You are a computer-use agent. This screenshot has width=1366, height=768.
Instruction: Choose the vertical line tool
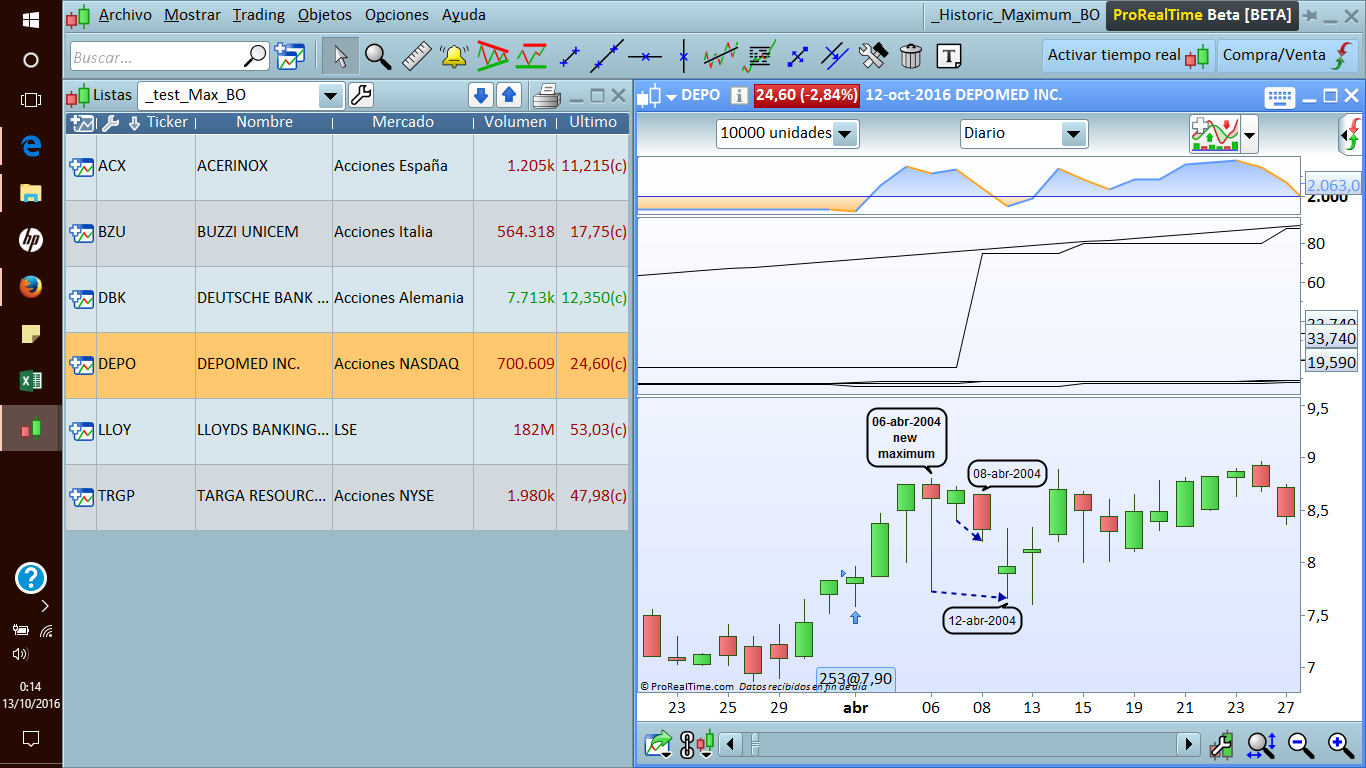click(x=683, y=56)
